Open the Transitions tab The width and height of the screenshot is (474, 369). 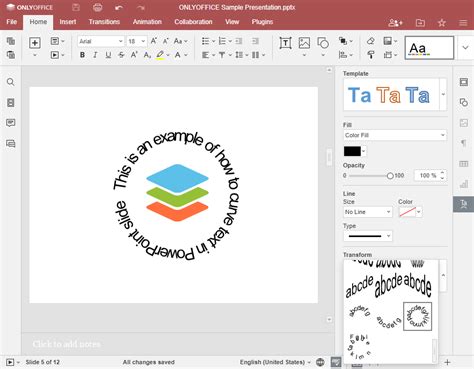pyautogui.click(x=104, y=22)
